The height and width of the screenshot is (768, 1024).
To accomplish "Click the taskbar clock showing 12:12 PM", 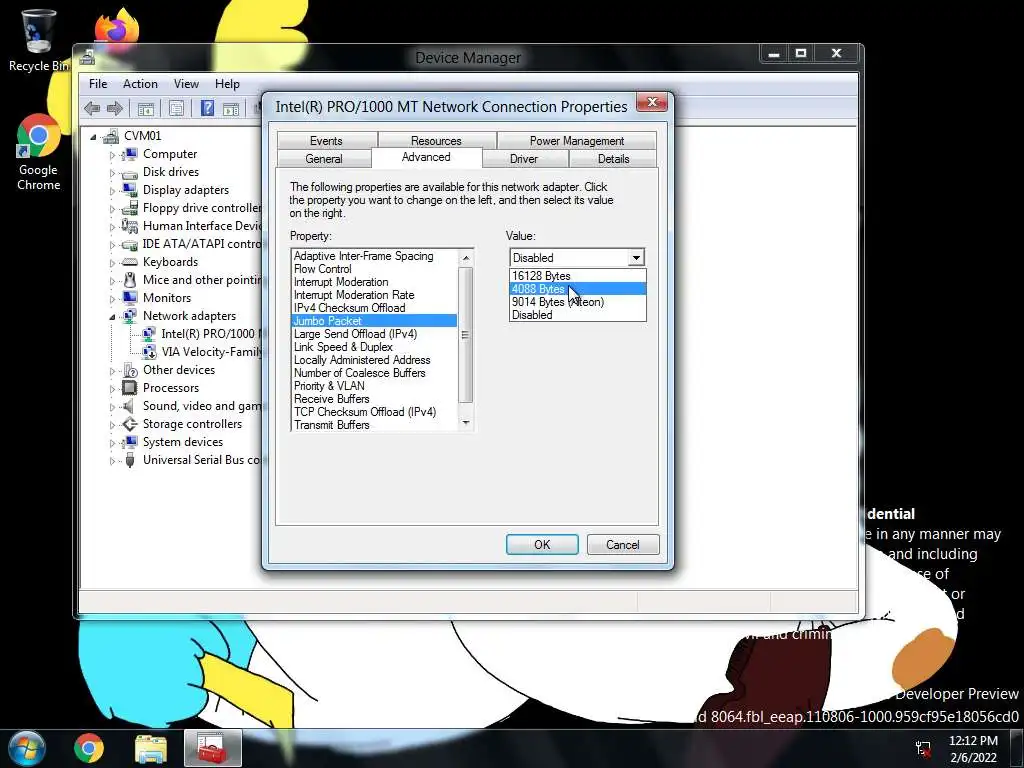I will click(x=973, y=749).
